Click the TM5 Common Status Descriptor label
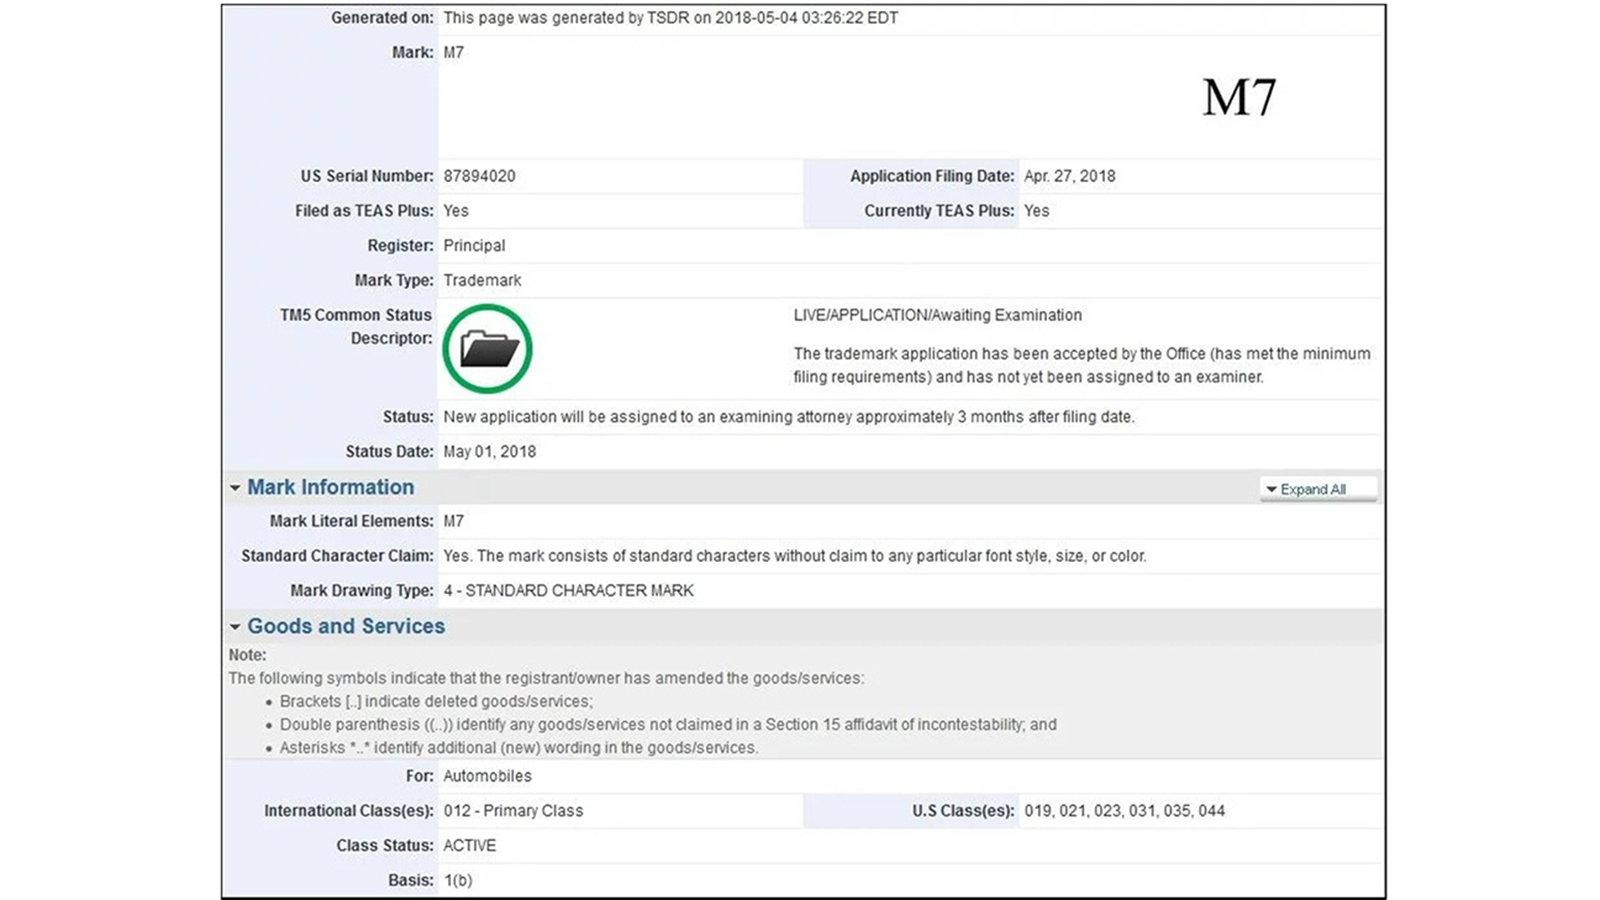Viewport: 1600px width, 900px height. pyautogui.click(x=356, y=327)
